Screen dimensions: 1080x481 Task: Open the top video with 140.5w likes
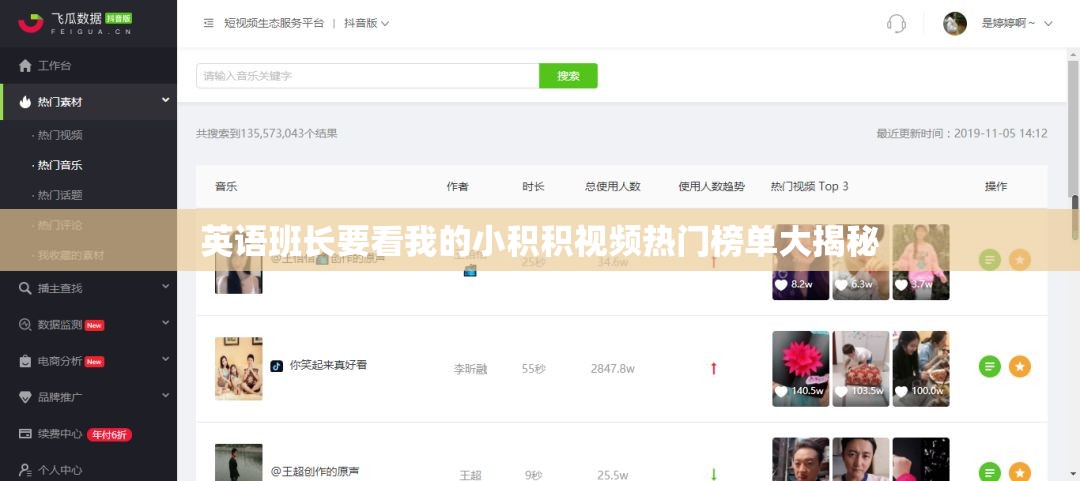(x=800, y=369)
